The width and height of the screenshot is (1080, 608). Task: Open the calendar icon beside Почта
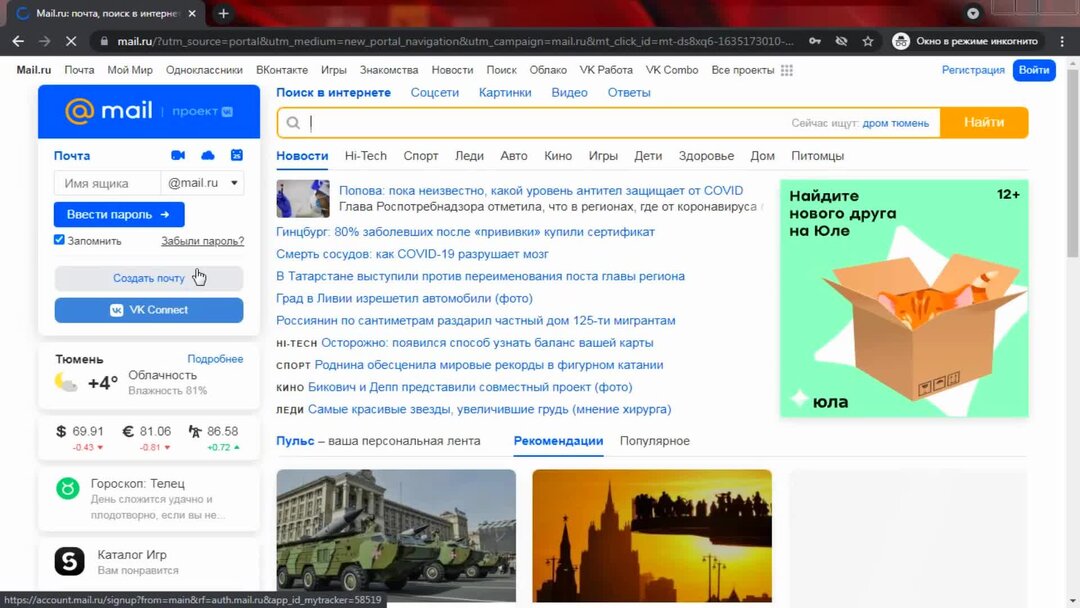(236, 156)
